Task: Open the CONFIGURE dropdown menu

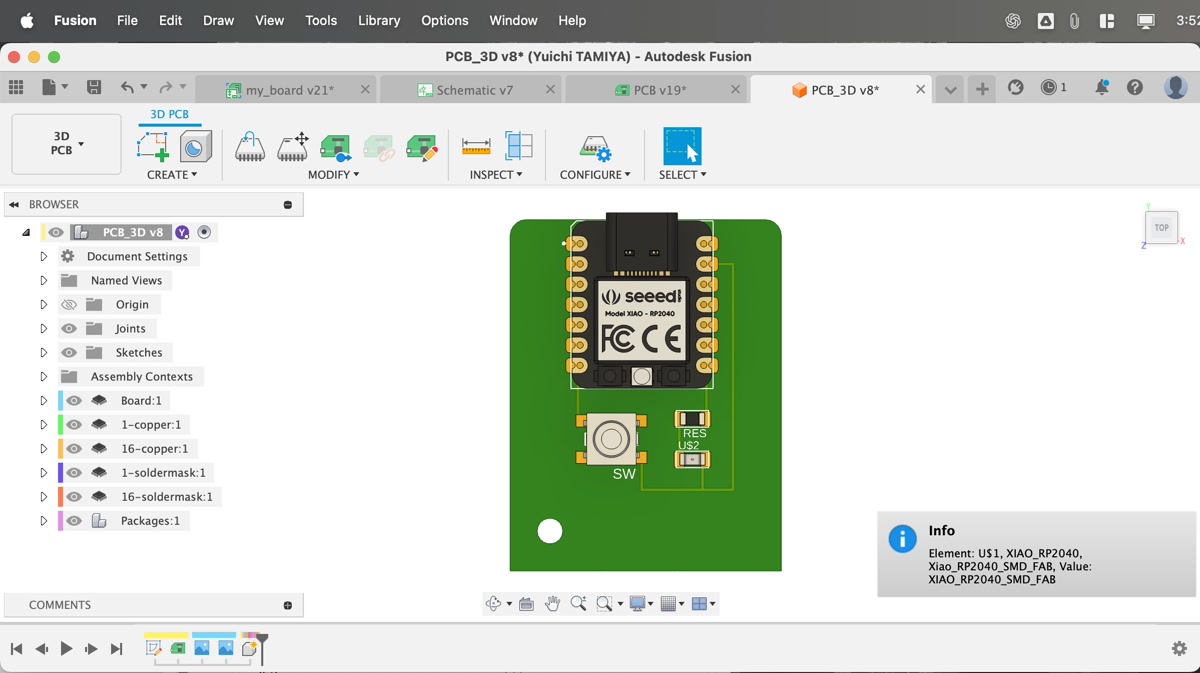Action: pos(595,174)
